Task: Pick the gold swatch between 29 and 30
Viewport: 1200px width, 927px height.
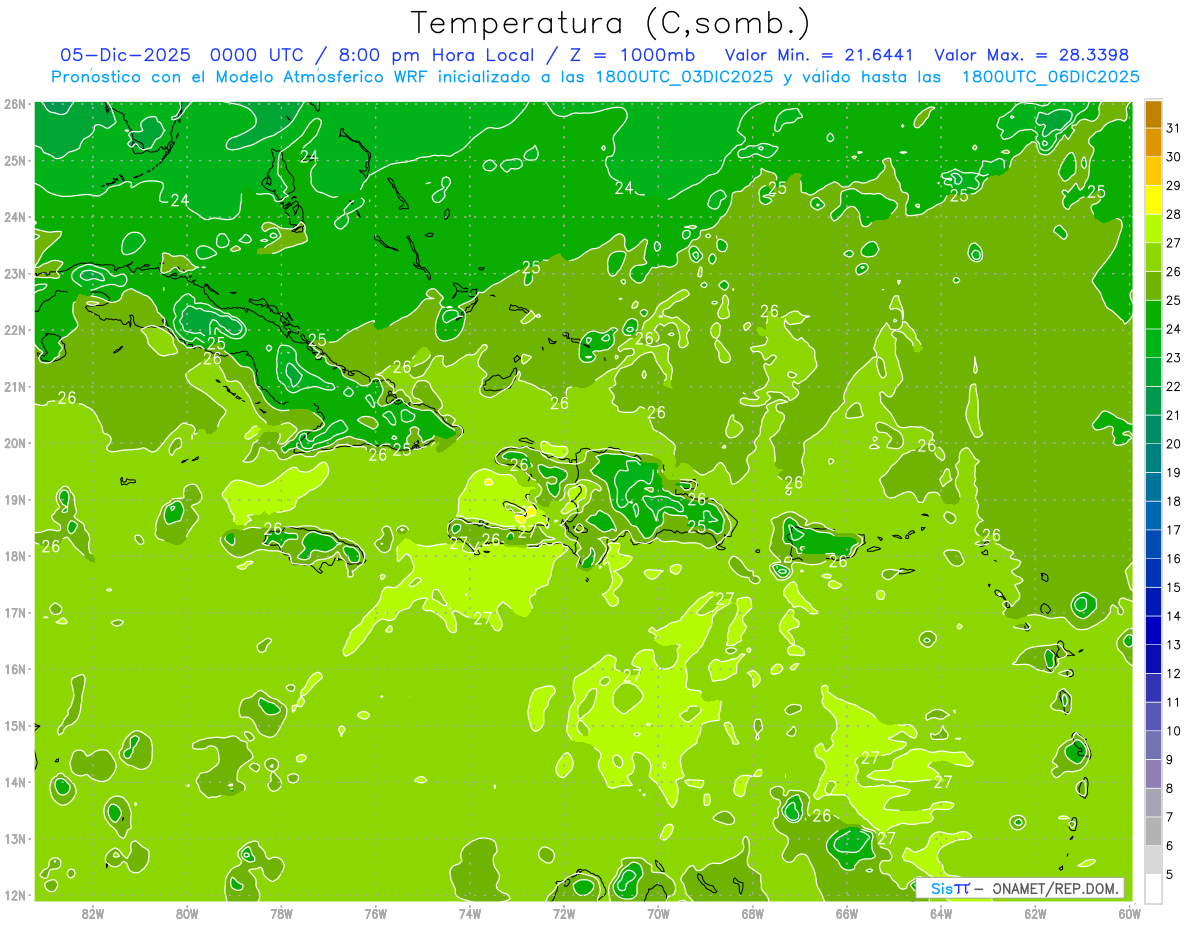Action: click(1153, 171)
